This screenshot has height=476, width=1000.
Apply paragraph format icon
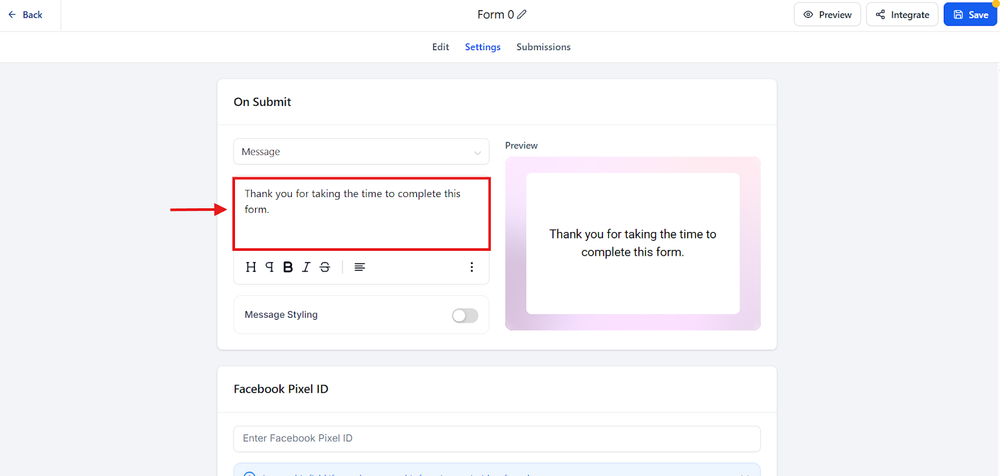(270, 267)
